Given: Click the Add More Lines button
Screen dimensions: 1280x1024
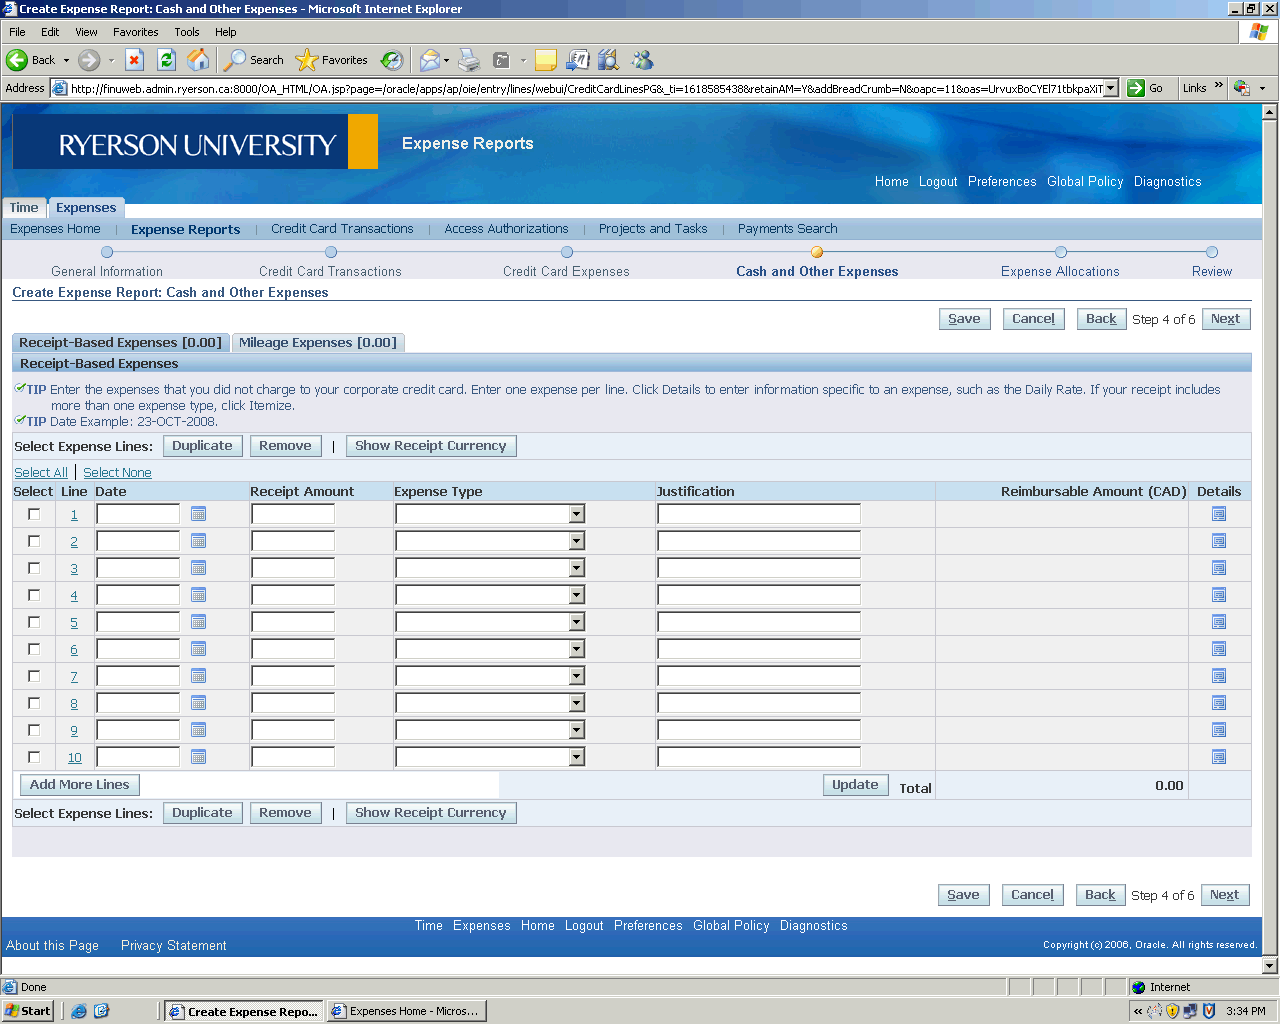Looking at the screenshot, I should (x=80, y=785).
